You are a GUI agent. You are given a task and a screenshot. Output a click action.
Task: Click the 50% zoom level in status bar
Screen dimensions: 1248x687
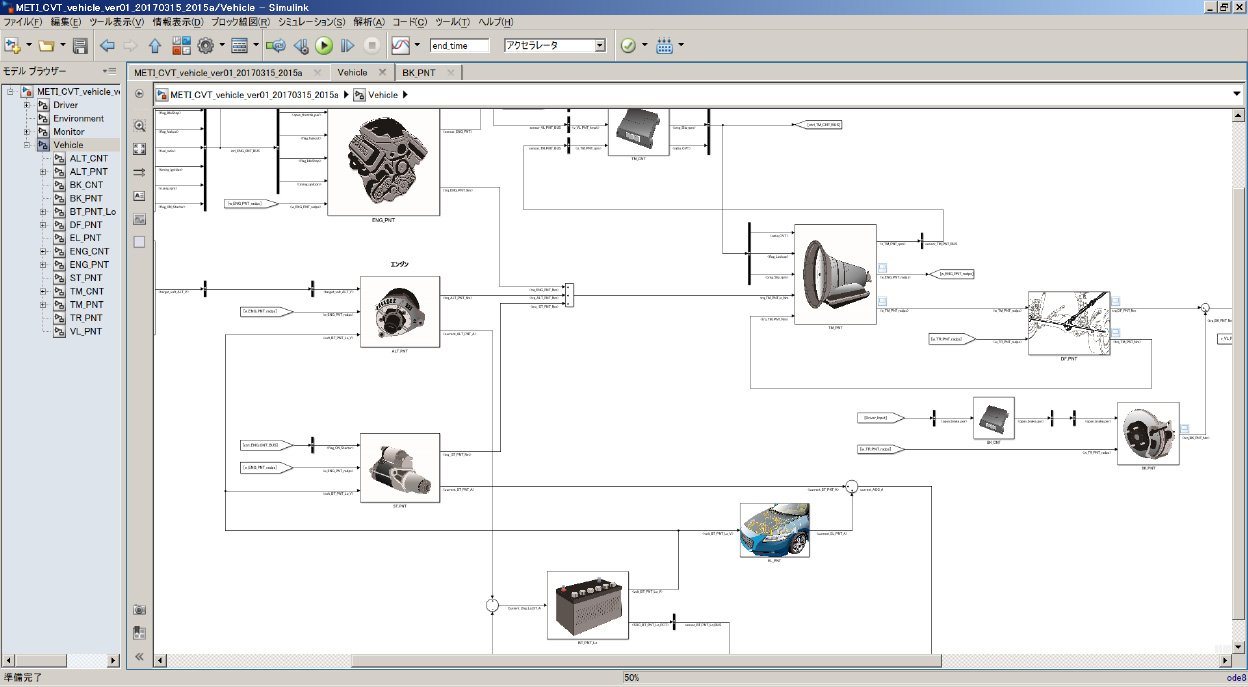pyautogui.click(x=632, y=678)
